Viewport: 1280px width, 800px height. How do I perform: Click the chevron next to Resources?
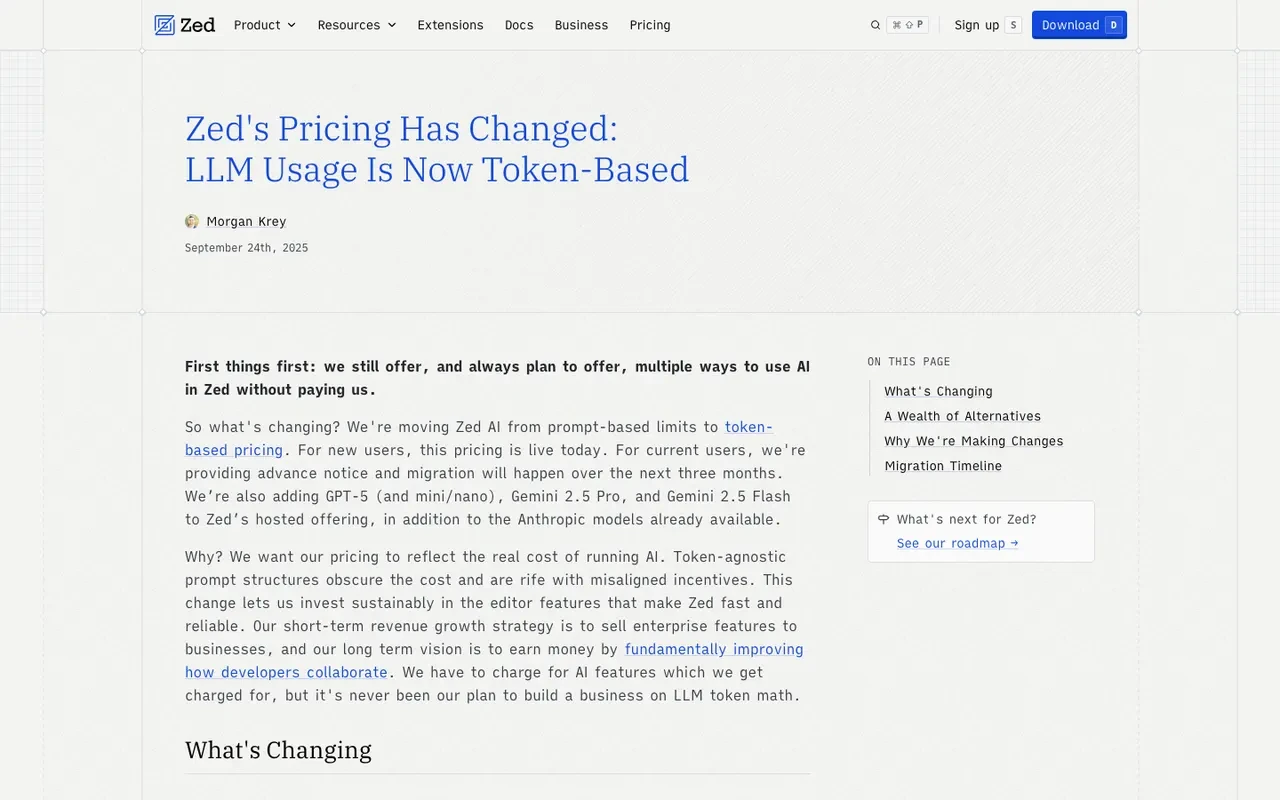tap(392, 25)
